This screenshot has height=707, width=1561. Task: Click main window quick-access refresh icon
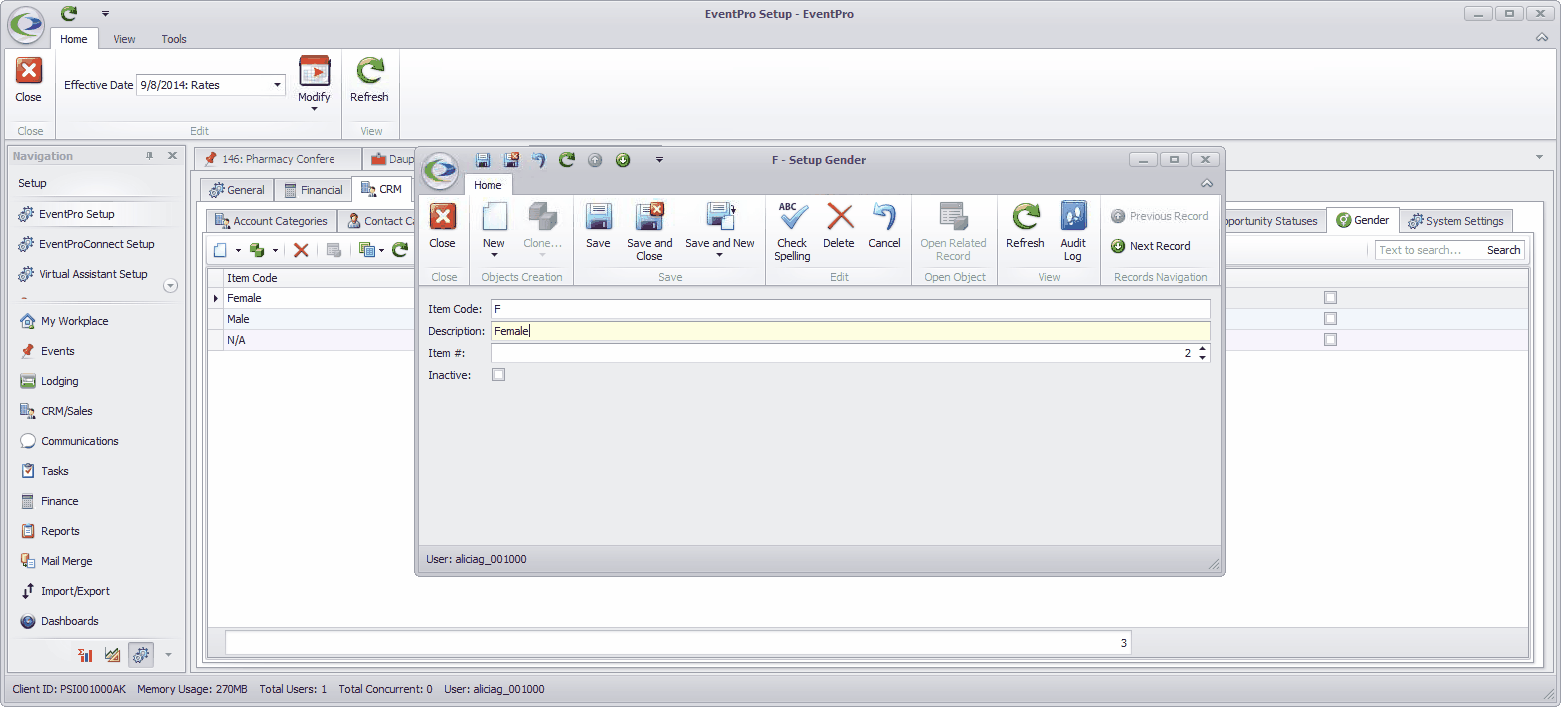[x=69, y=14]
